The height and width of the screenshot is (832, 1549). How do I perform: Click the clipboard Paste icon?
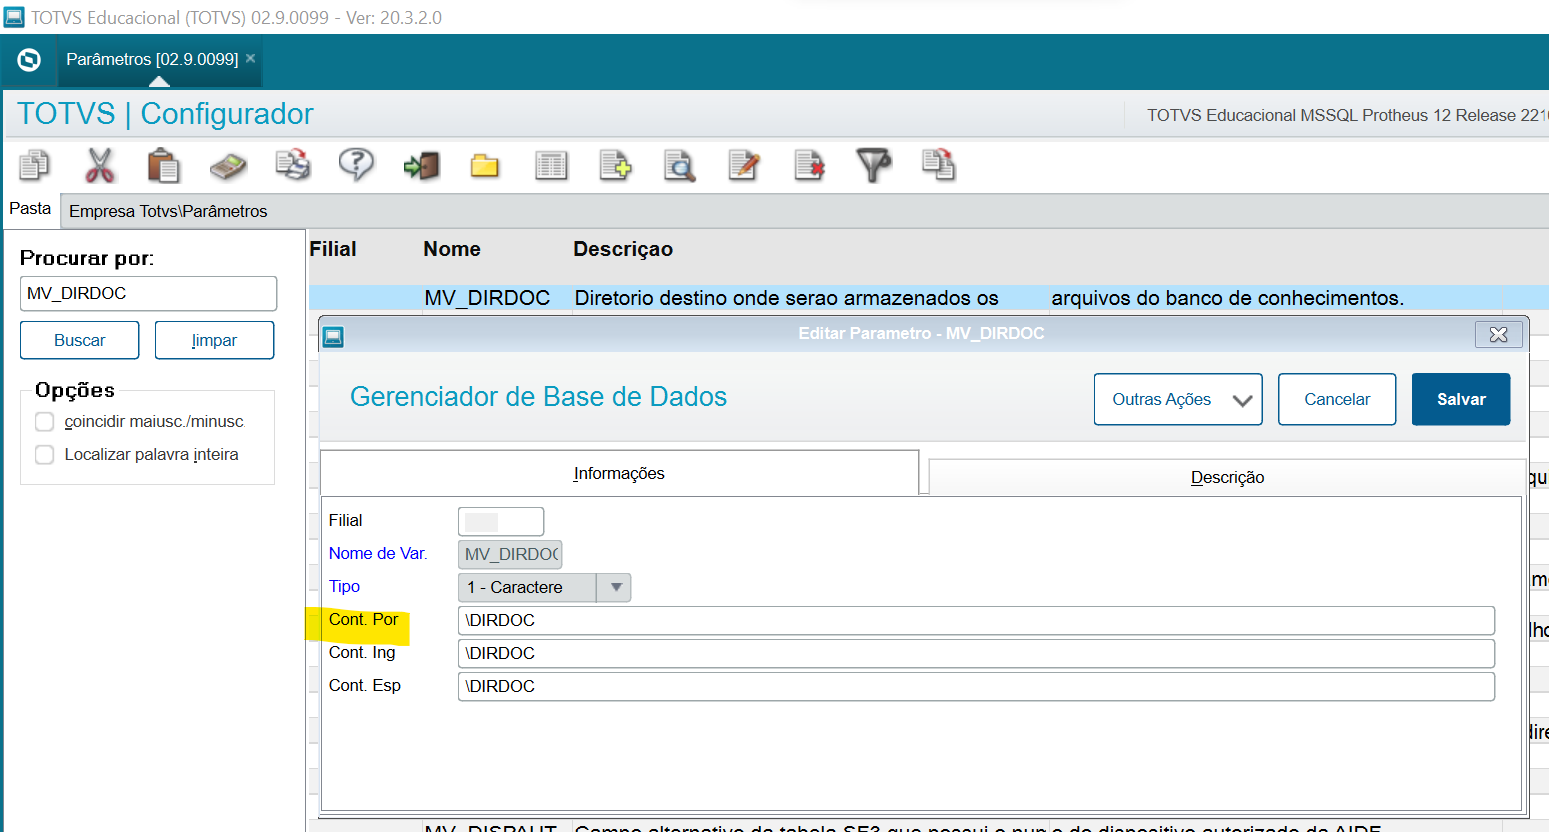pyautogui.click(x=163, y=165)
